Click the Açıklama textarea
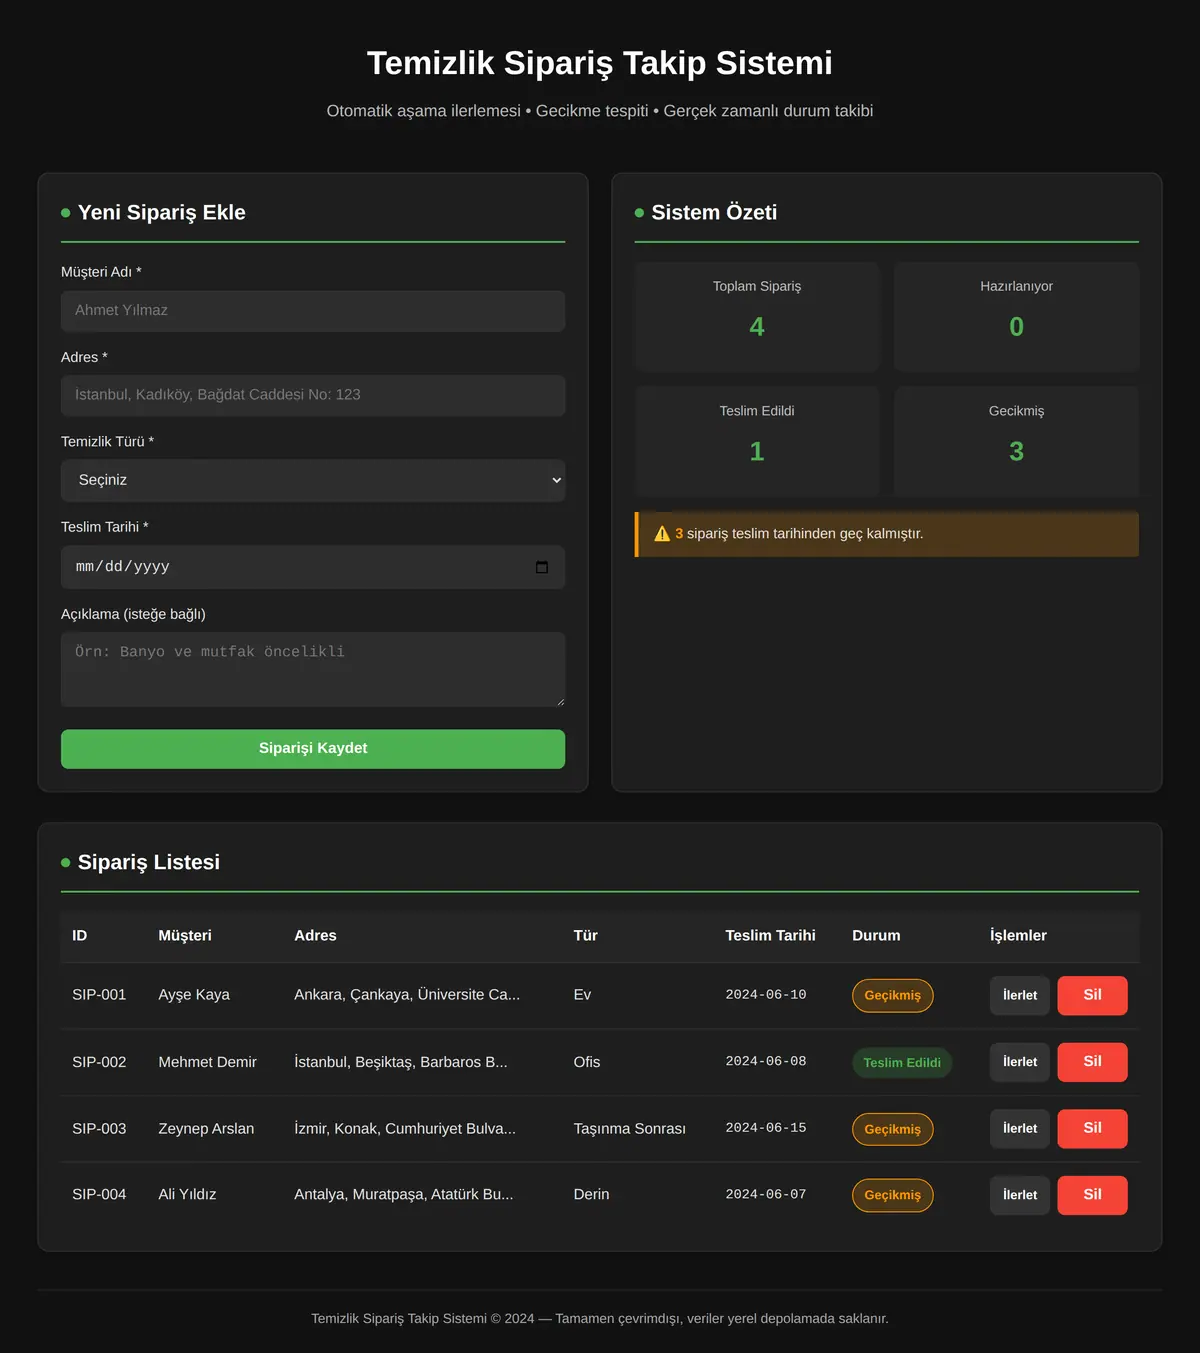 click(313, 669)
